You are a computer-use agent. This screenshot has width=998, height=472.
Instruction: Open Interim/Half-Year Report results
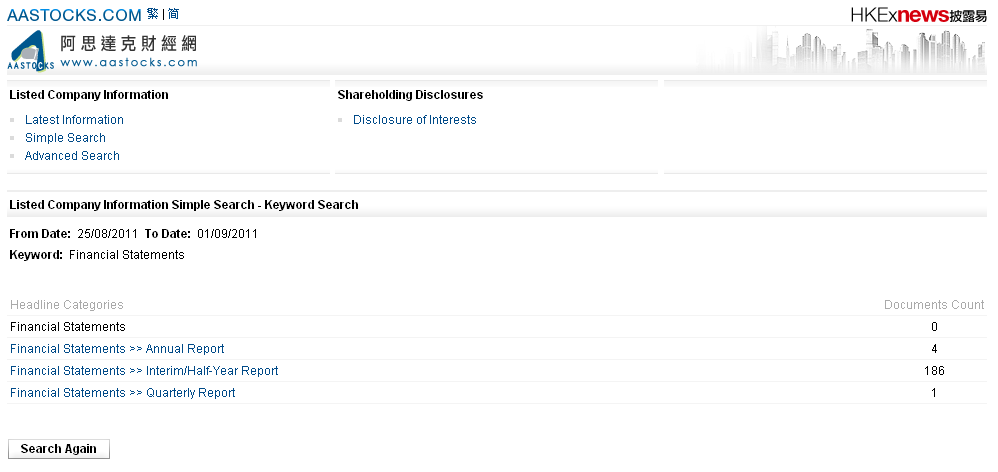click(x=144, y=371)
